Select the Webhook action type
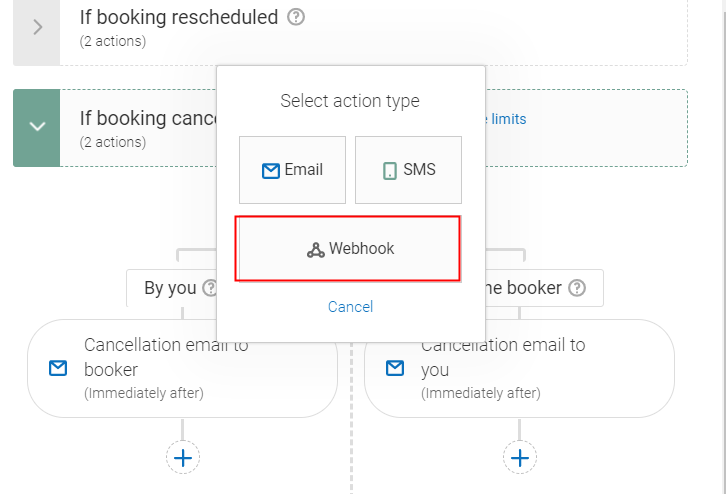 point(348,249)
